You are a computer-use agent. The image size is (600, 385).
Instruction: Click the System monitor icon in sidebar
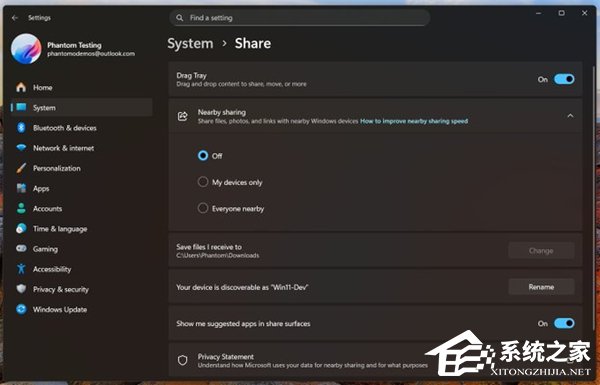(21, 108)
